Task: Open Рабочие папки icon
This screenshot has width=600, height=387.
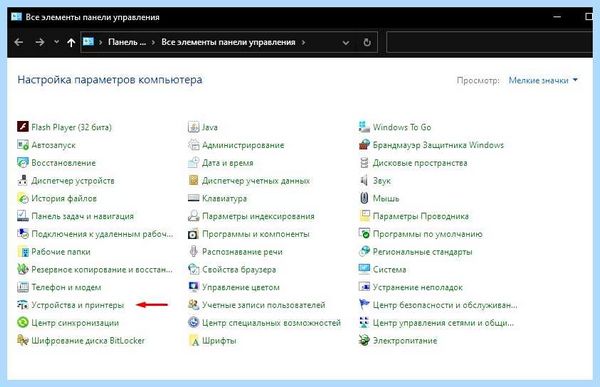Action: coord(23,251)
